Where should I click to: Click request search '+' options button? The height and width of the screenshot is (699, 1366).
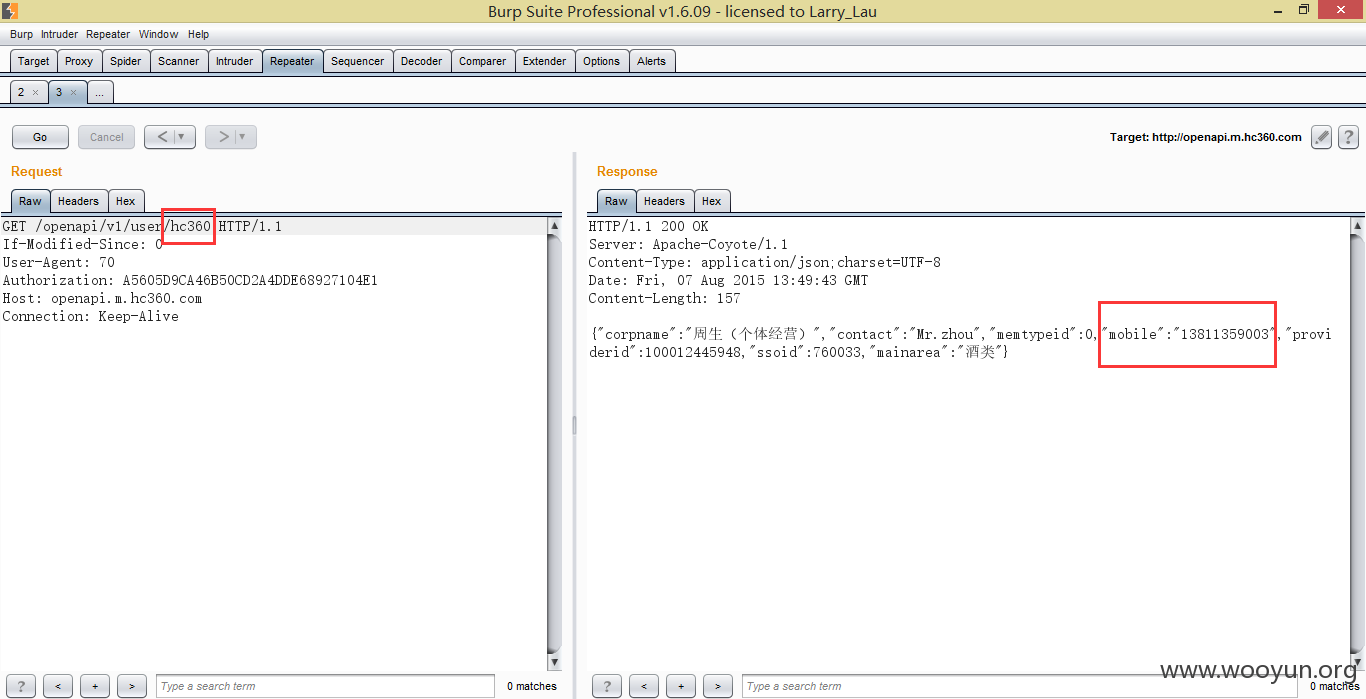pyautogui.click(x=95, y=686)
